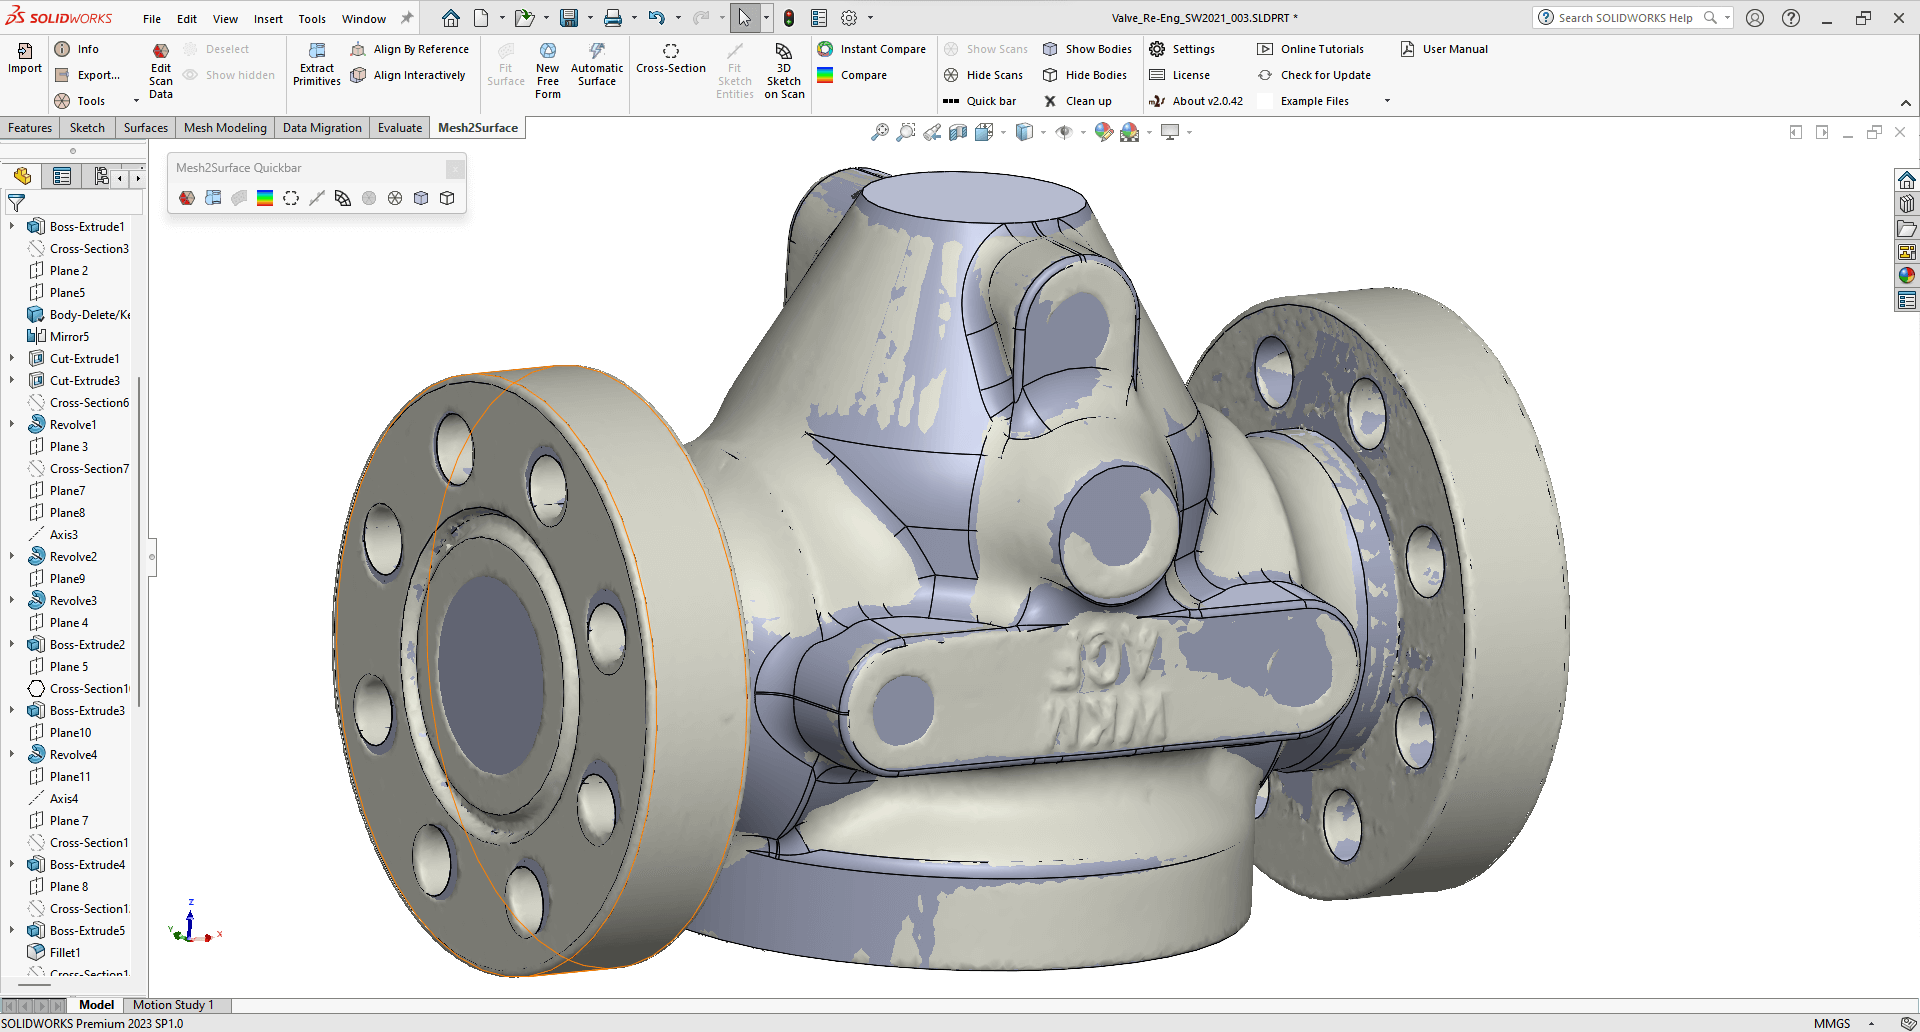Screen dimensions: 1920x1032
Task: Click the Compare color map swatch
Action: [x=825, y=75]
